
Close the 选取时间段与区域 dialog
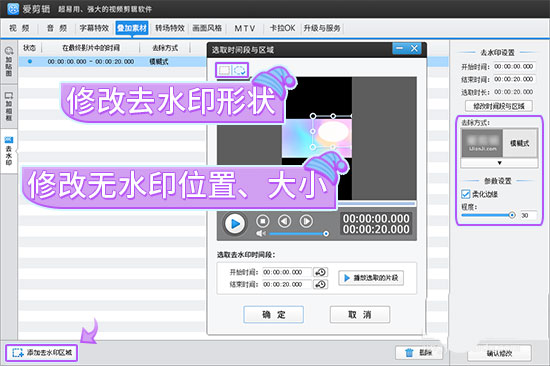[x=414, y=48]
